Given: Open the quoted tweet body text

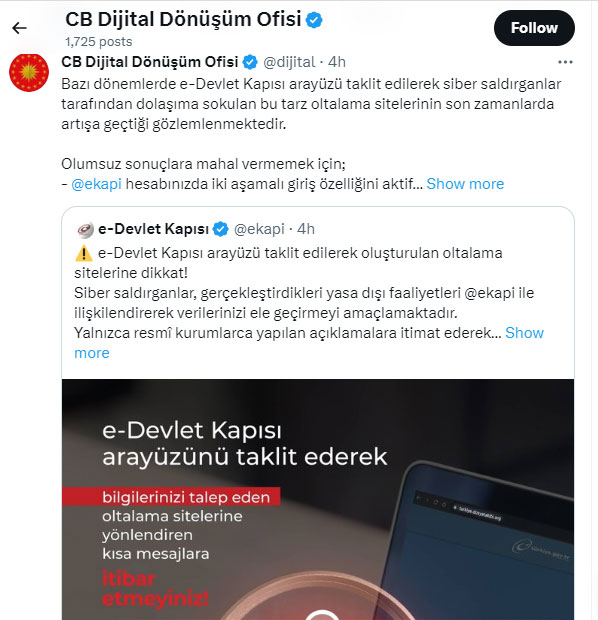Looking at the screenshot, I should (x=308, y=303).
